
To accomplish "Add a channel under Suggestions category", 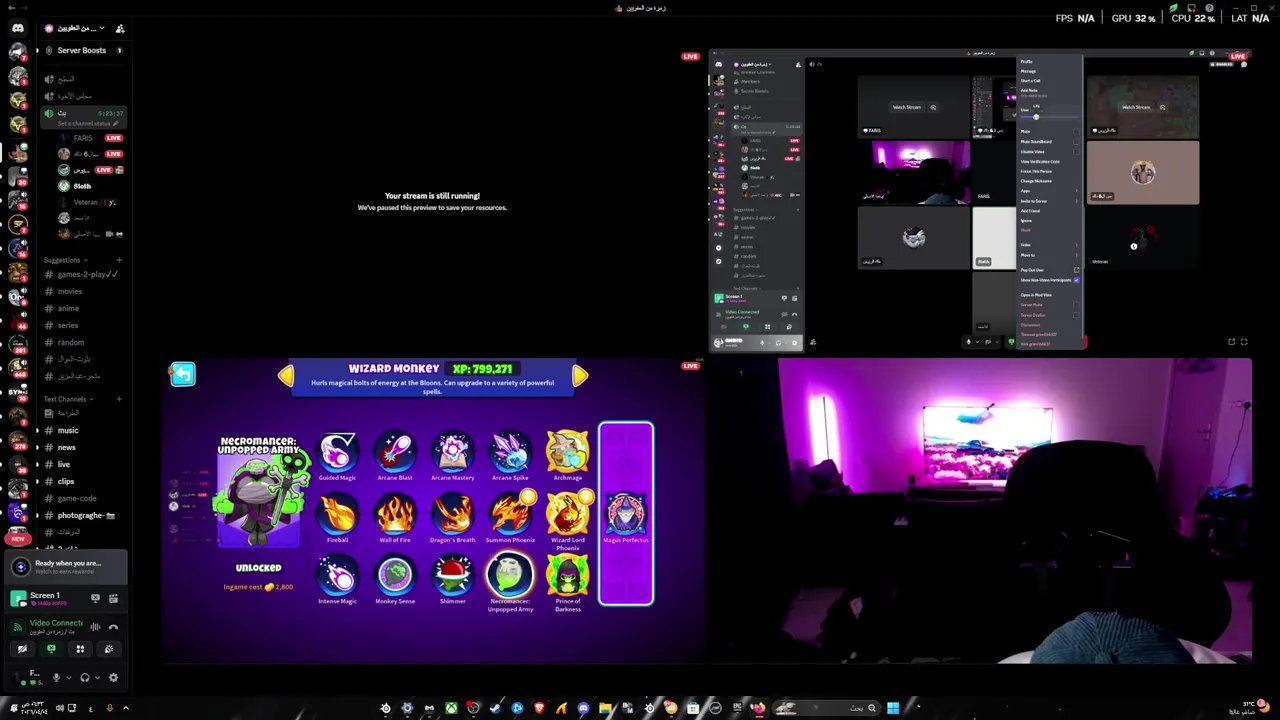I will tap(119, 260).
